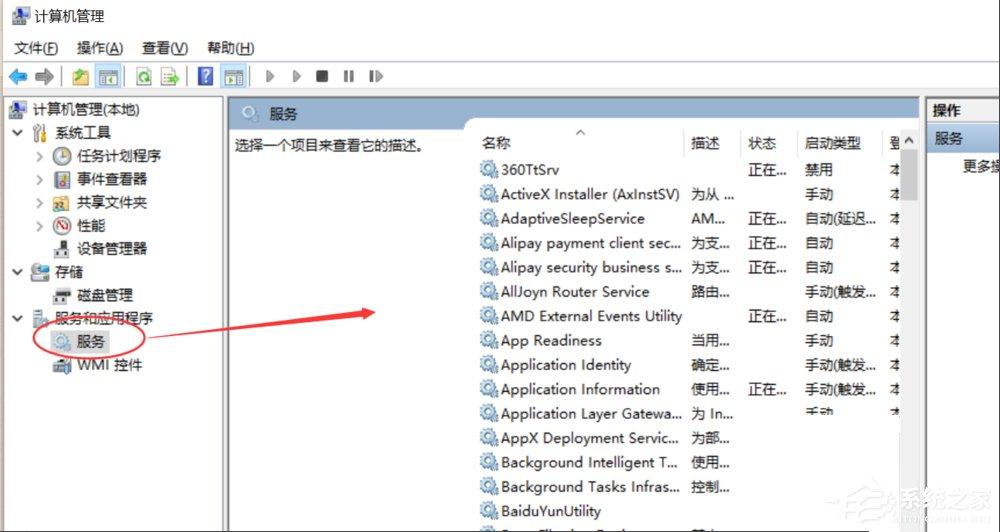Open the Help question mark icon
The image size is (1000, 532).
coord(205,77)
